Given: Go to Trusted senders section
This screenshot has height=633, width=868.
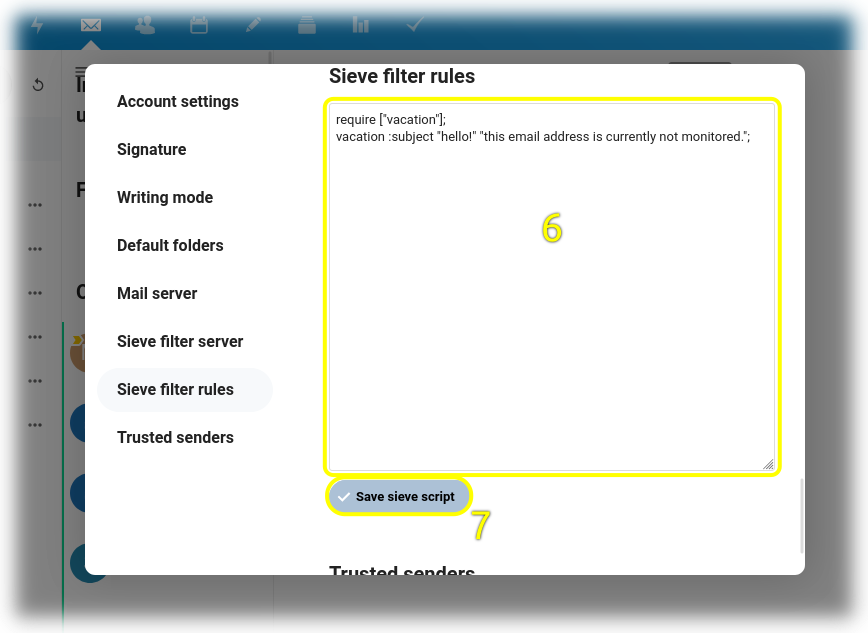Looking at the screenshot, I should pos(175,437).
